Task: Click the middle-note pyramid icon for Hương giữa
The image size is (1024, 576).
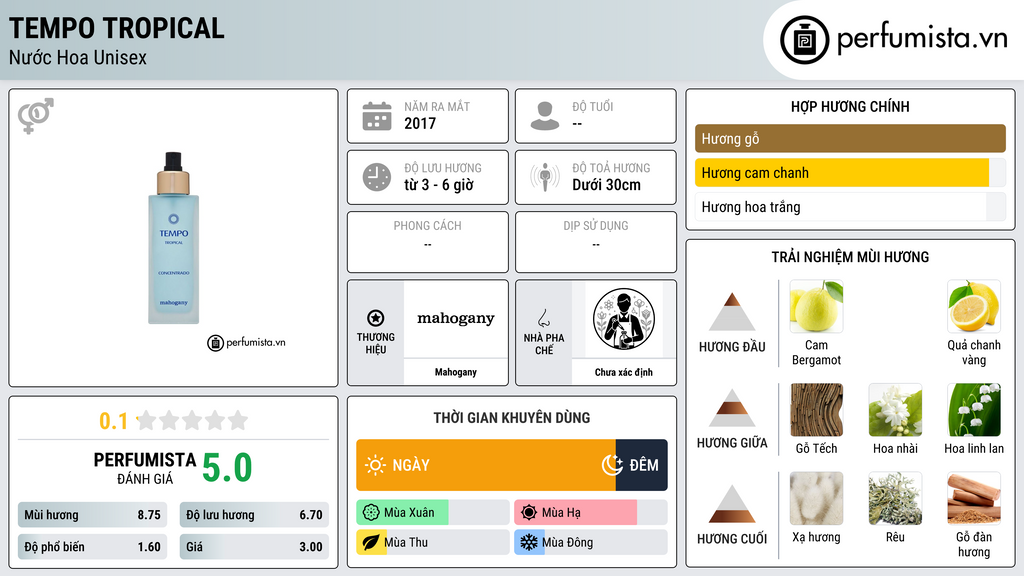Action: click(x=732, y=408)
